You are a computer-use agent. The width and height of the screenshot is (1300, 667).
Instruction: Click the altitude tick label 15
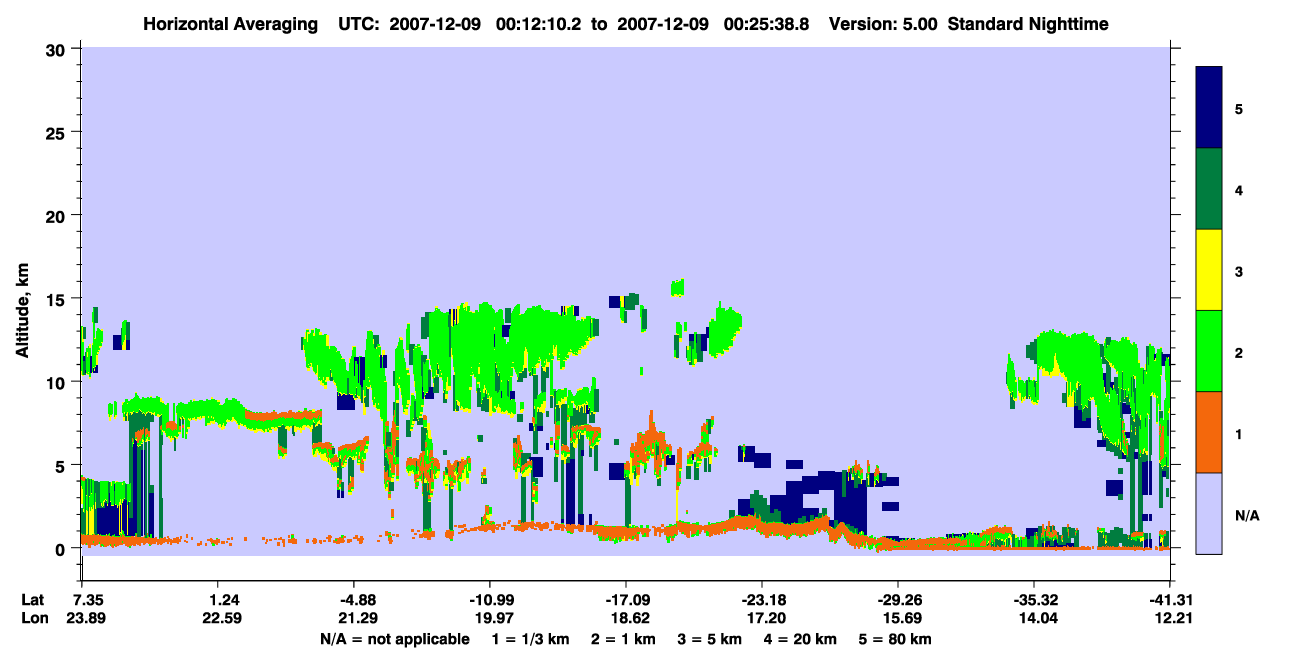[58, 299]
